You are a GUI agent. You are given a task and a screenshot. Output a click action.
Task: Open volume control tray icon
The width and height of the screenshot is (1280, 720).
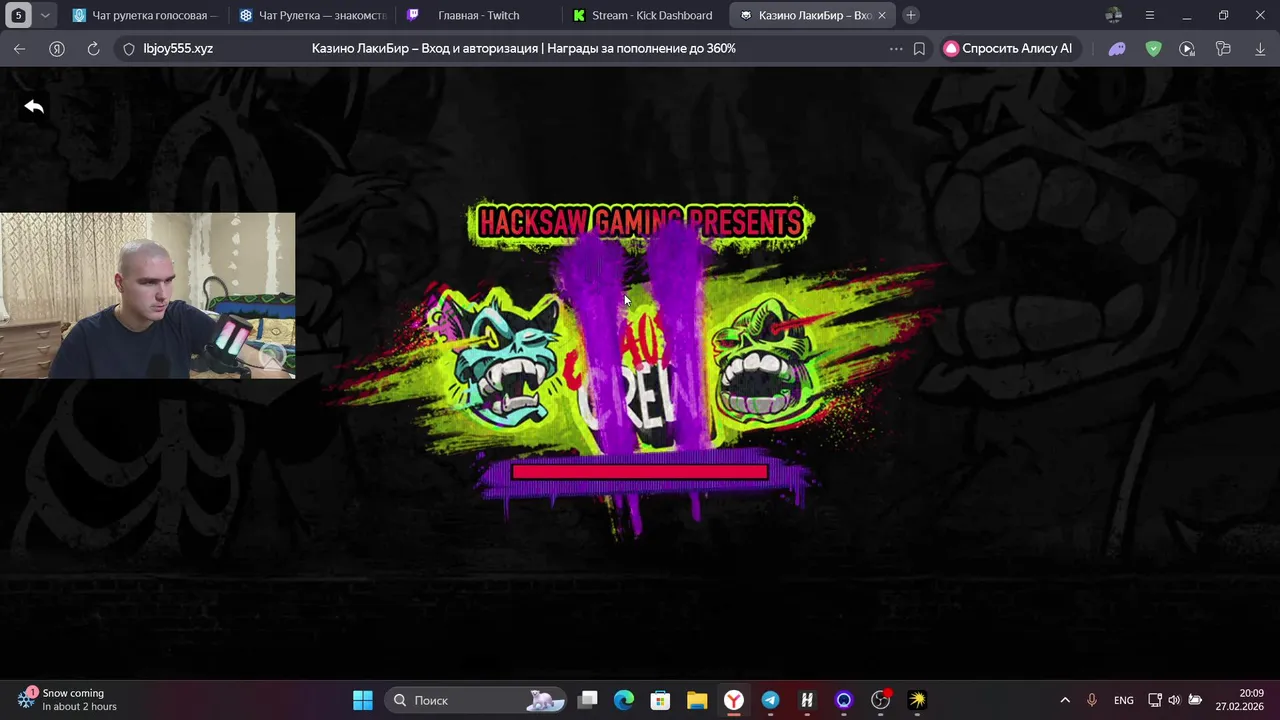1174,700
